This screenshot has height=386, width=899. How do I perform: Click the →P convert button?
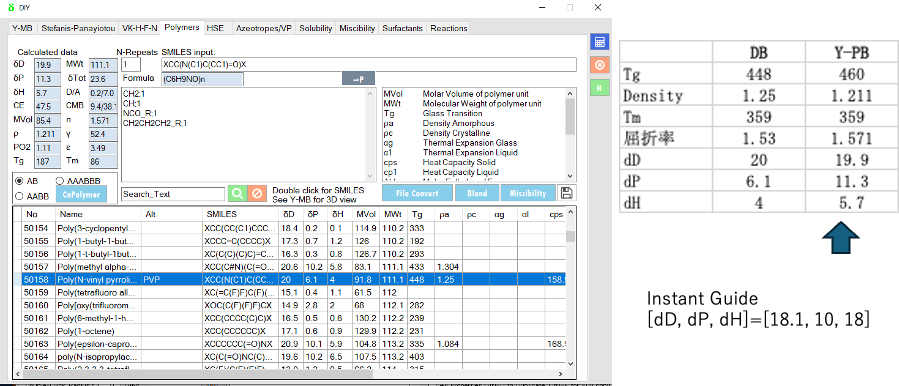point(358,79)
